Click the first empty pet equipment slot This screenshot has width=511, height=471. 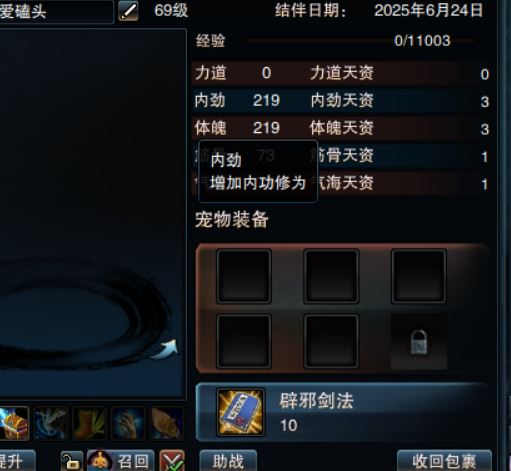pos(244,276)
